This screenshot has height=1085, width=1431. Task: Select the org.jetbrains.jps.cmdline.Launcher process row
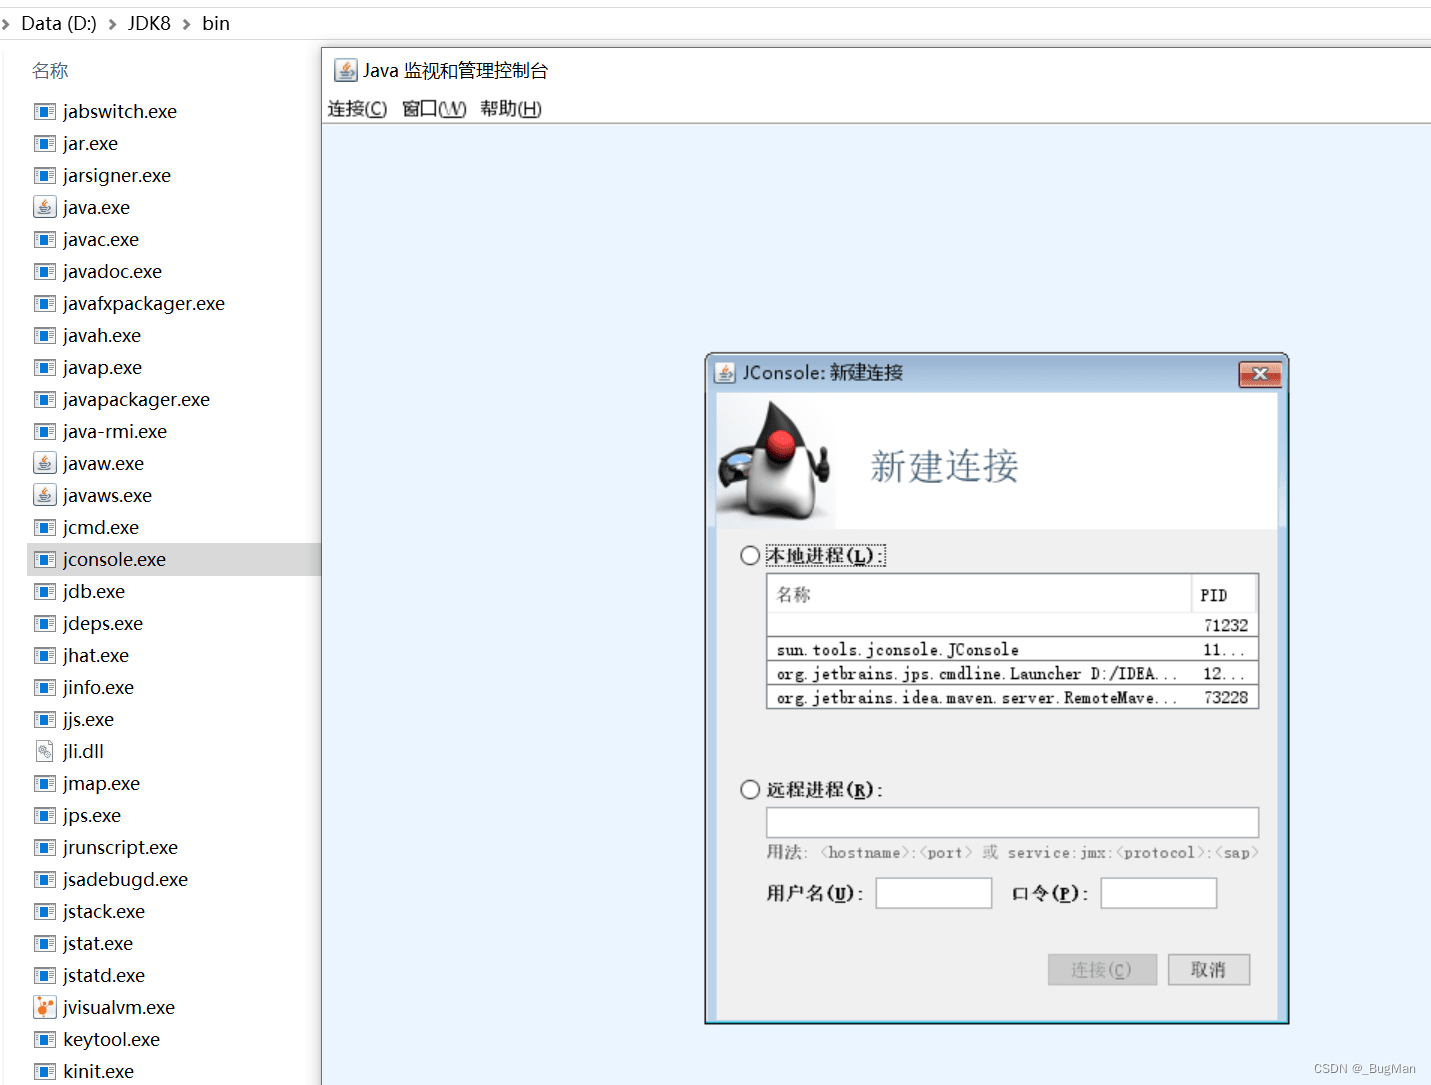[1012, 674]
